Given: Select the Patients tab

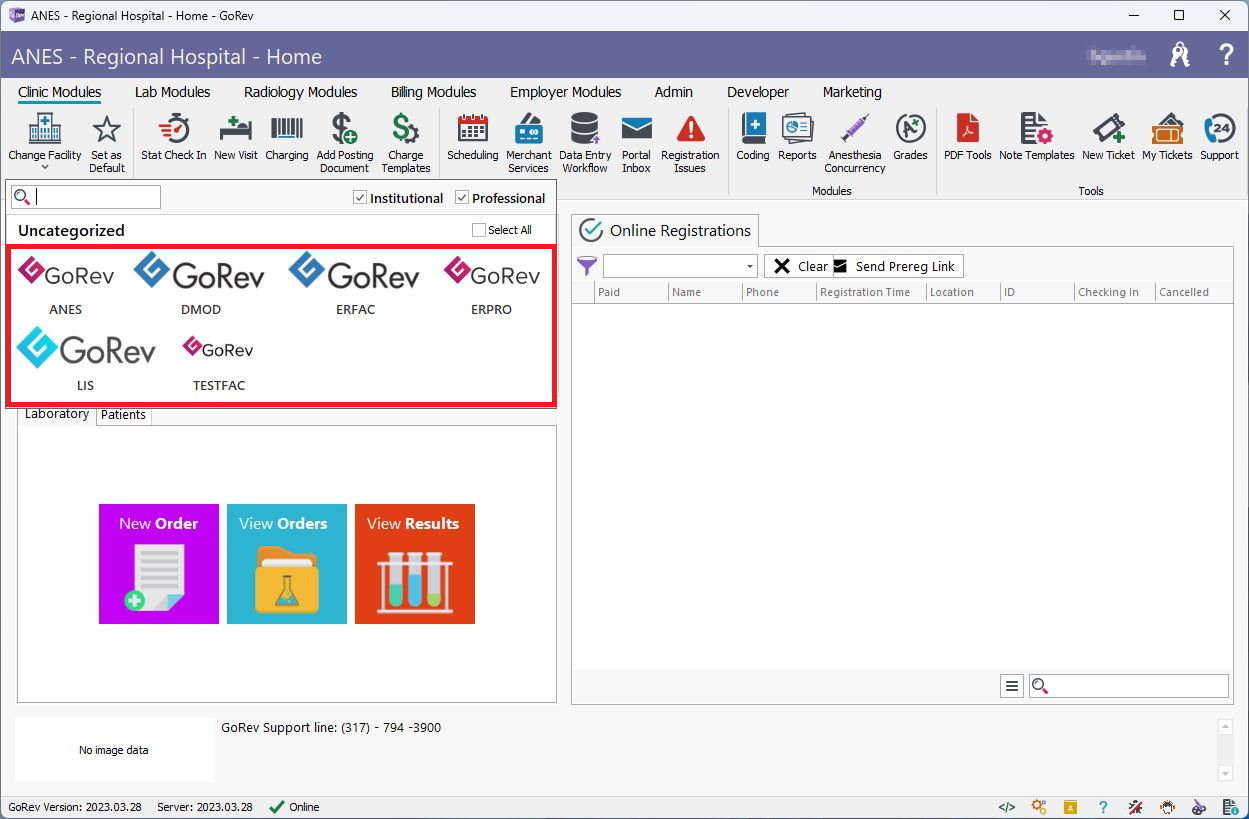Looking at the screenshot, I should pyautogui.click(x=124, y=415).
